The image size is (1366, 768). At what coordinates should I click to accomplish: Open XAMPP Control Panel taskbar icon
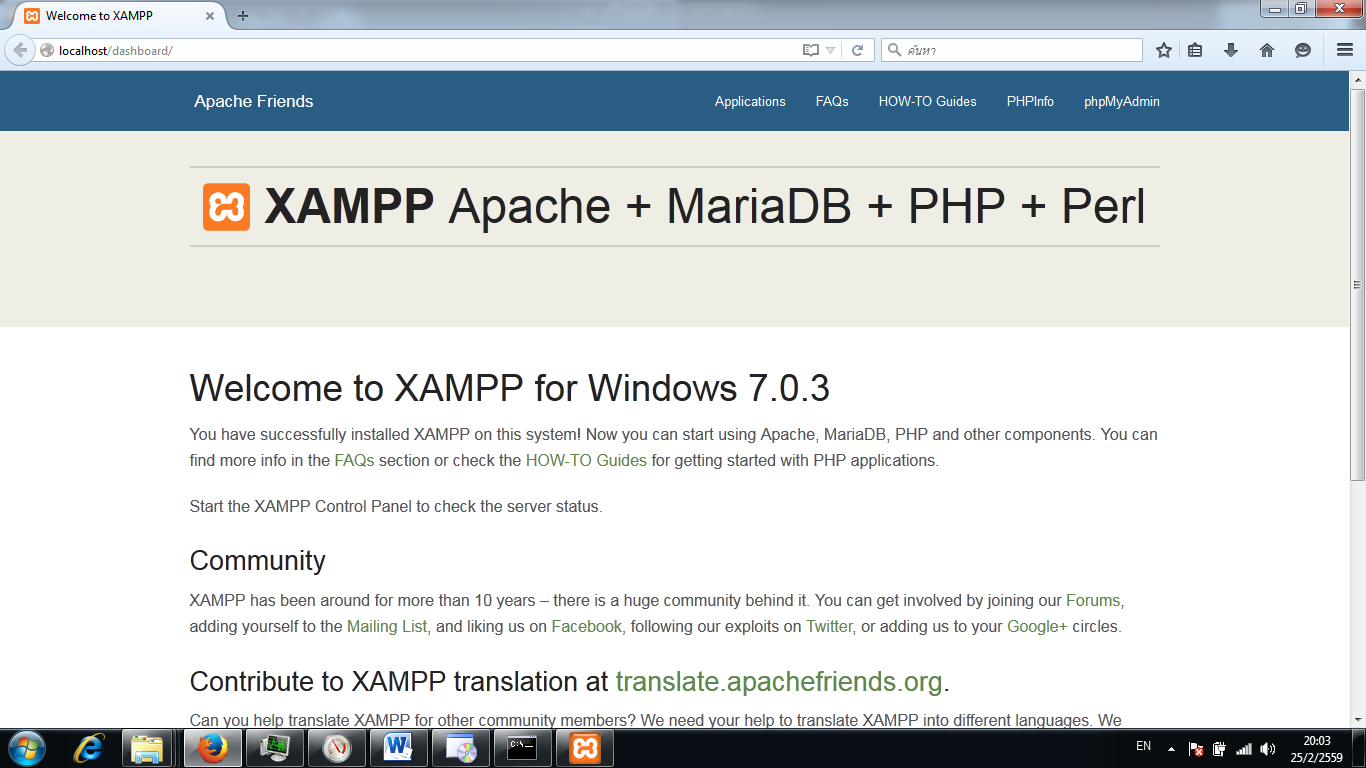click(x=585, y=748)
